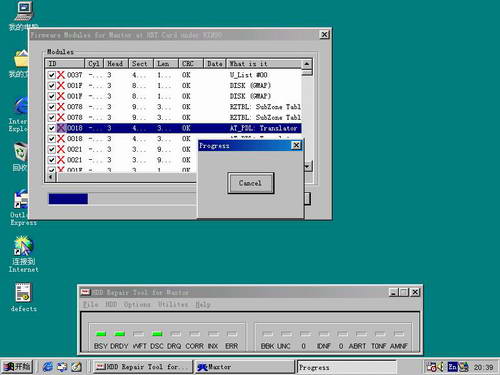Click the Len column header
The height and width of the screenshot is (375, 500).
166,63
